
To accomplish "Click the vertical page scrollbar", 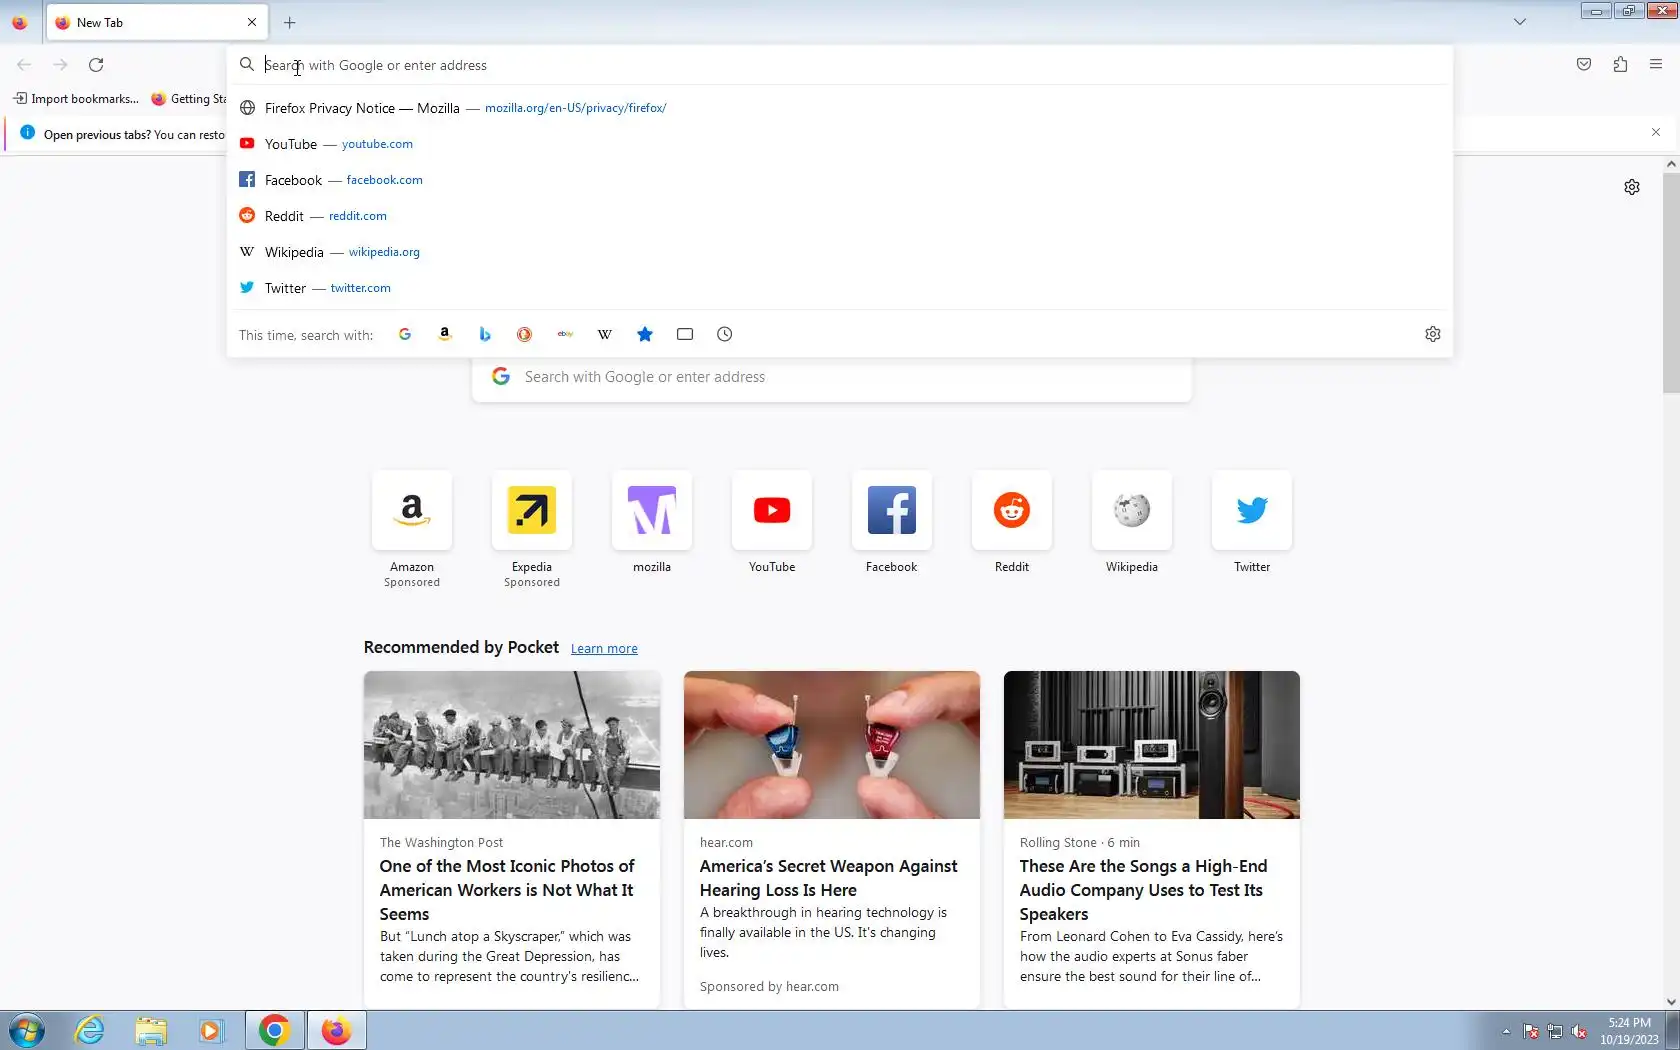I will pos(1671,283).
